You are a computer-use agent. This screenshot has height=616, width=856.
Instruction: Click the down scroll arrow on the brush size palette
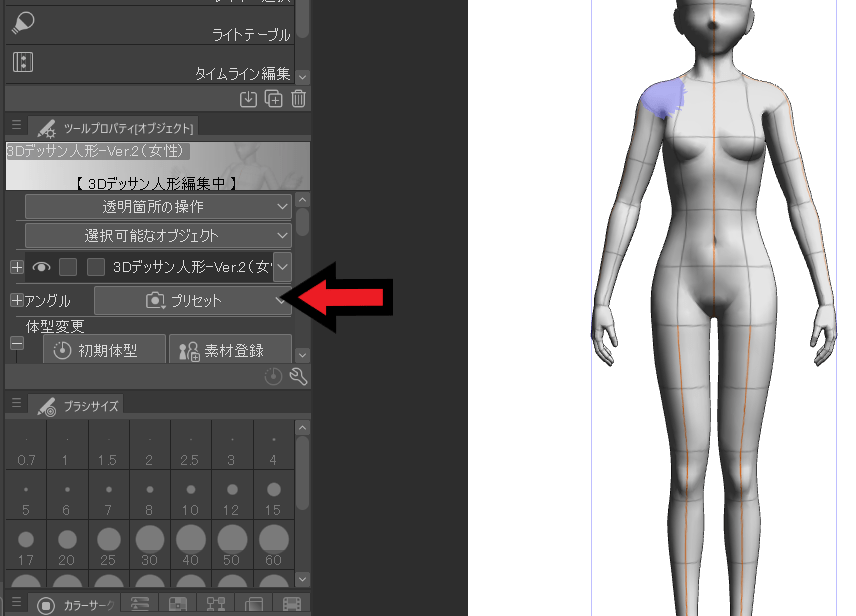(x=303, y=578)
